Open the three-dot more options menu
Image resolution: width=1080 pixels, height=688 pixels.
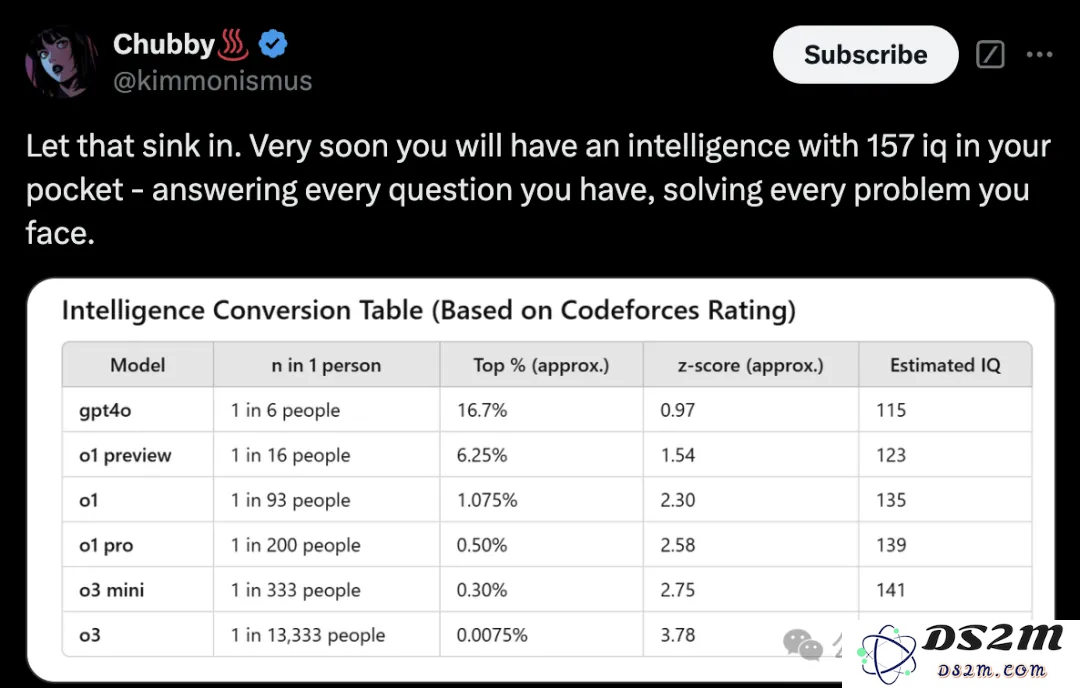1039,54
